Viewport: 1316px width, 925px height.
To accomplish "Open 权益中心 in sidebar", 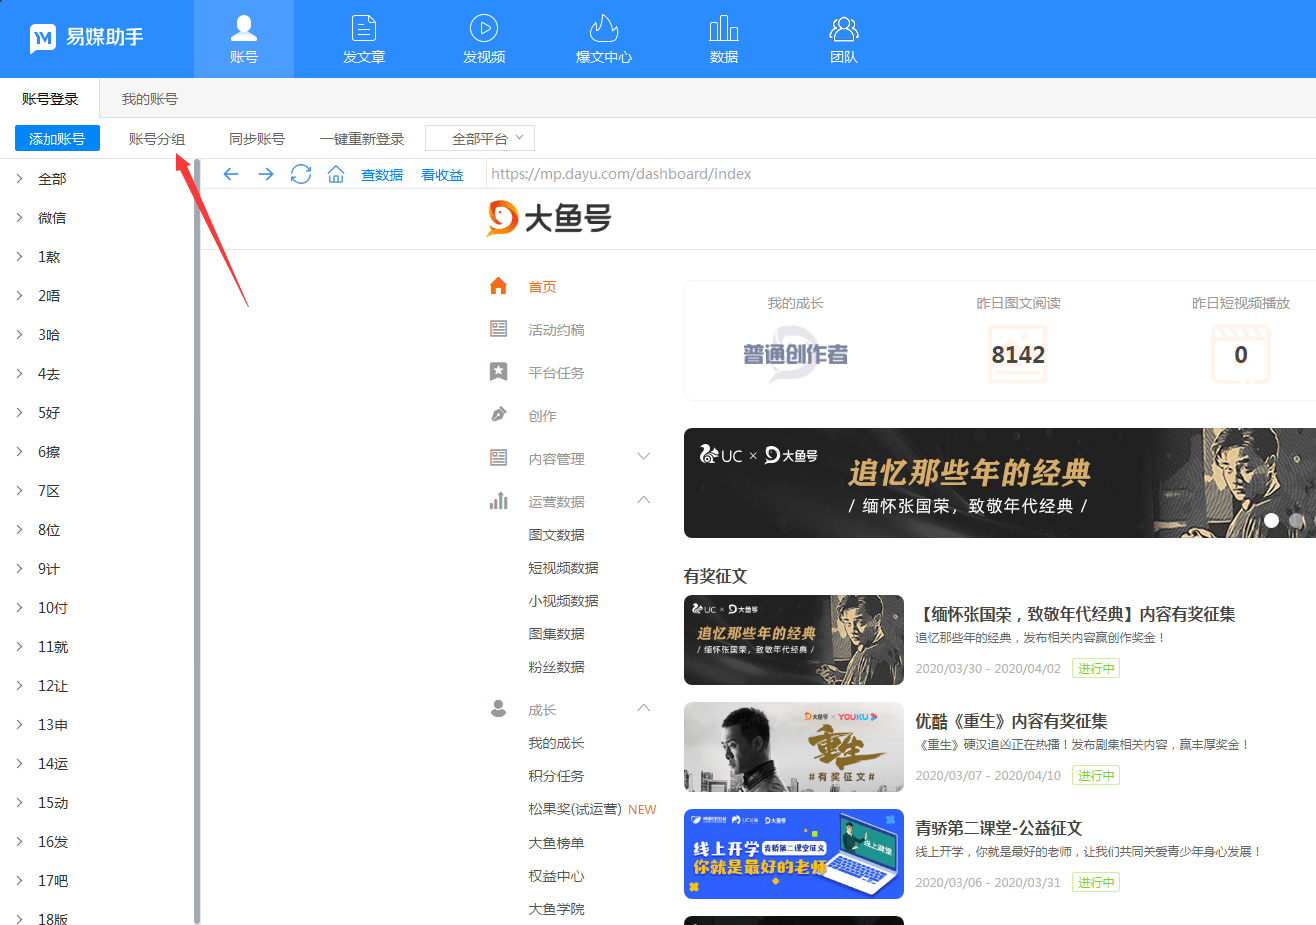I will [x=556, y=876].
